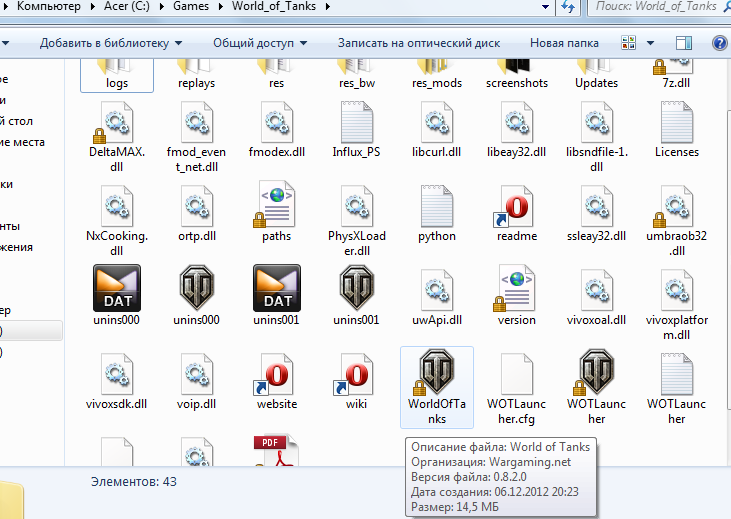Refresh the folder view
The width and height of the screenshot is (731, 519).
coord(568,7)
